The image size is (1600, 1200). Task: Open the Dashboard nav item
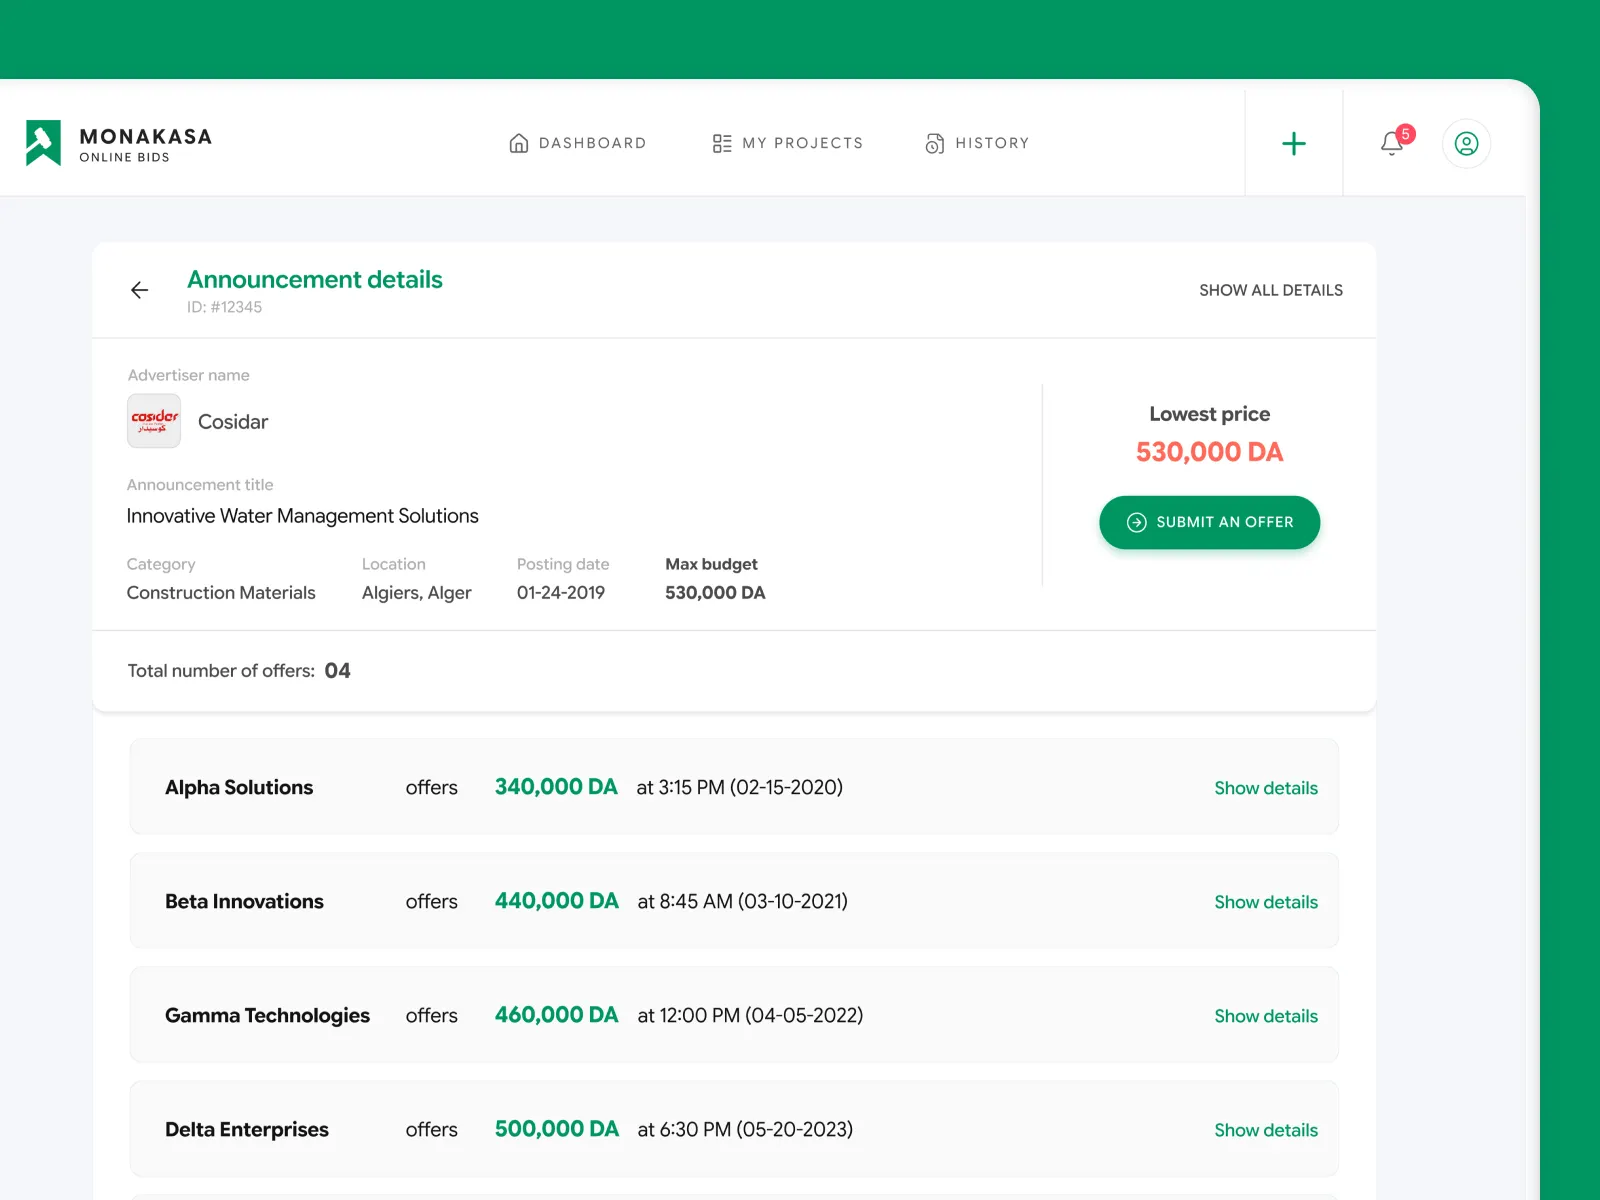592,143
